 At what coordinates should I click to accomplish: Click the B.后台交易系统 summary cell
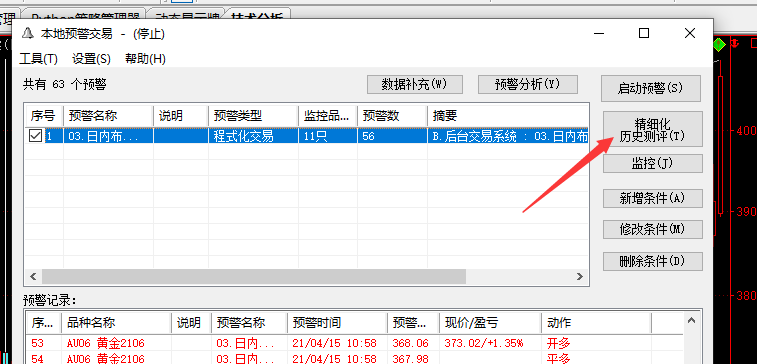coord(508,136)
